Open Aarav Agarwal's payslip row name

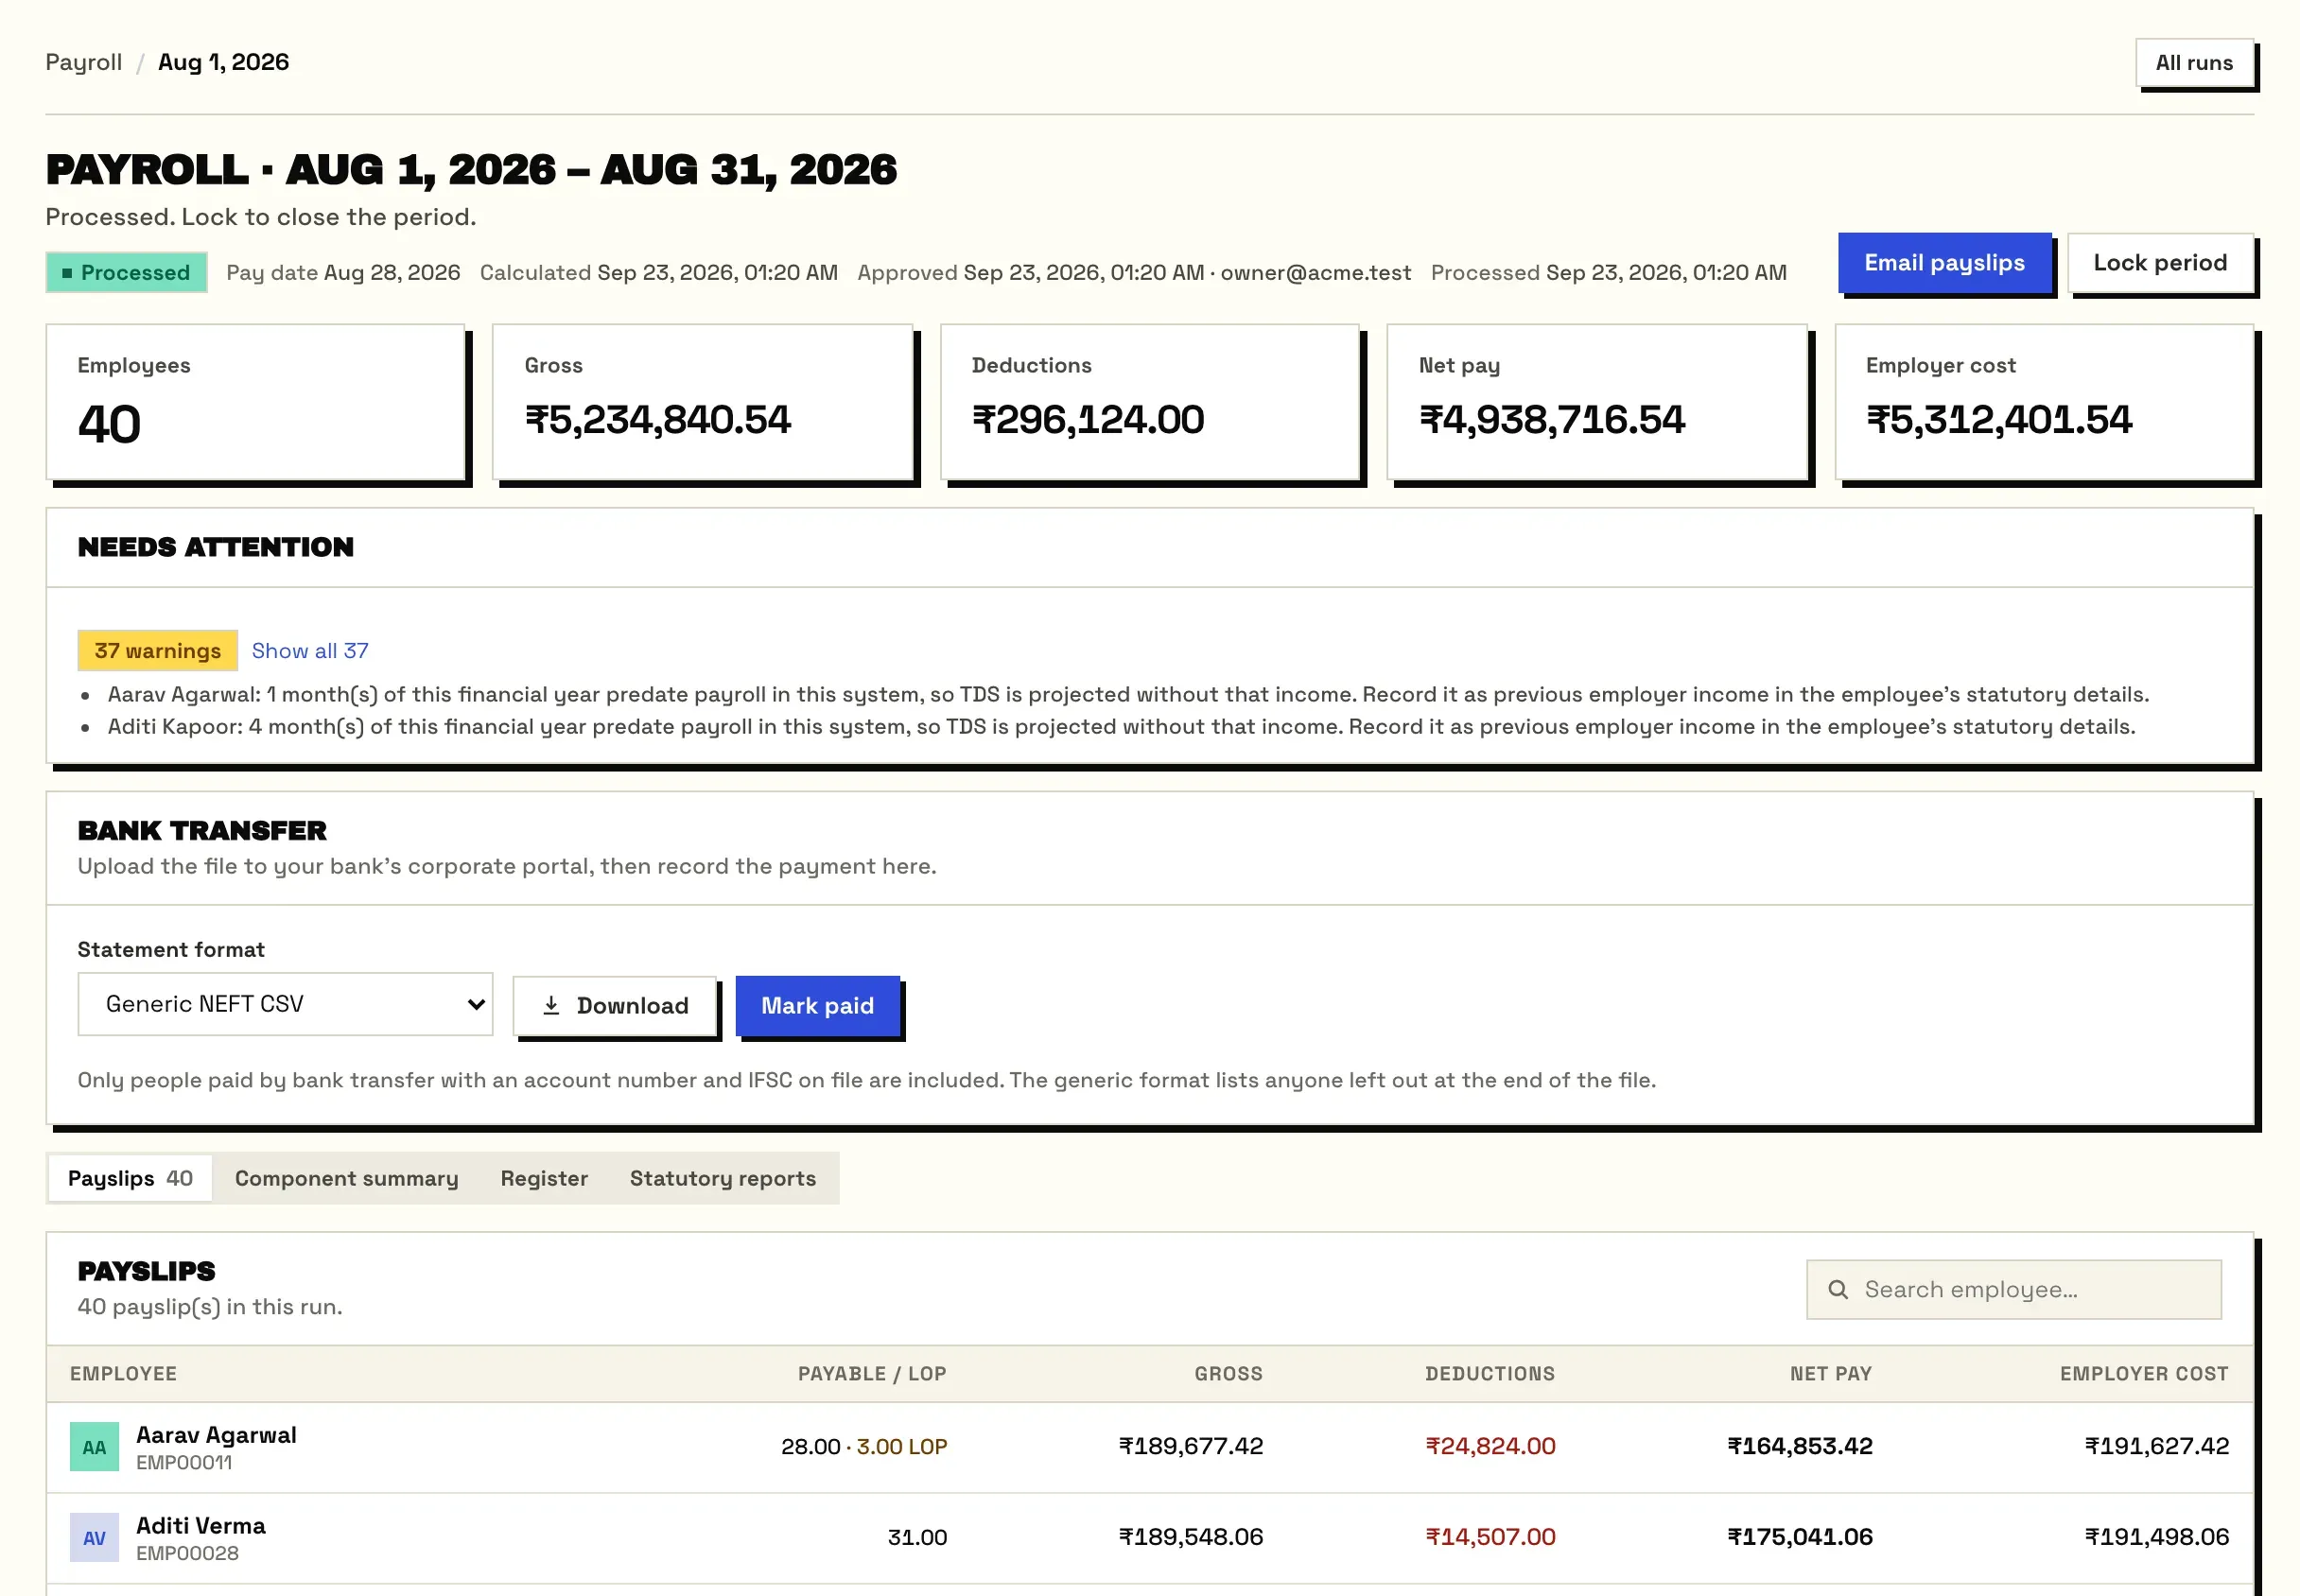click(216, 1435)
